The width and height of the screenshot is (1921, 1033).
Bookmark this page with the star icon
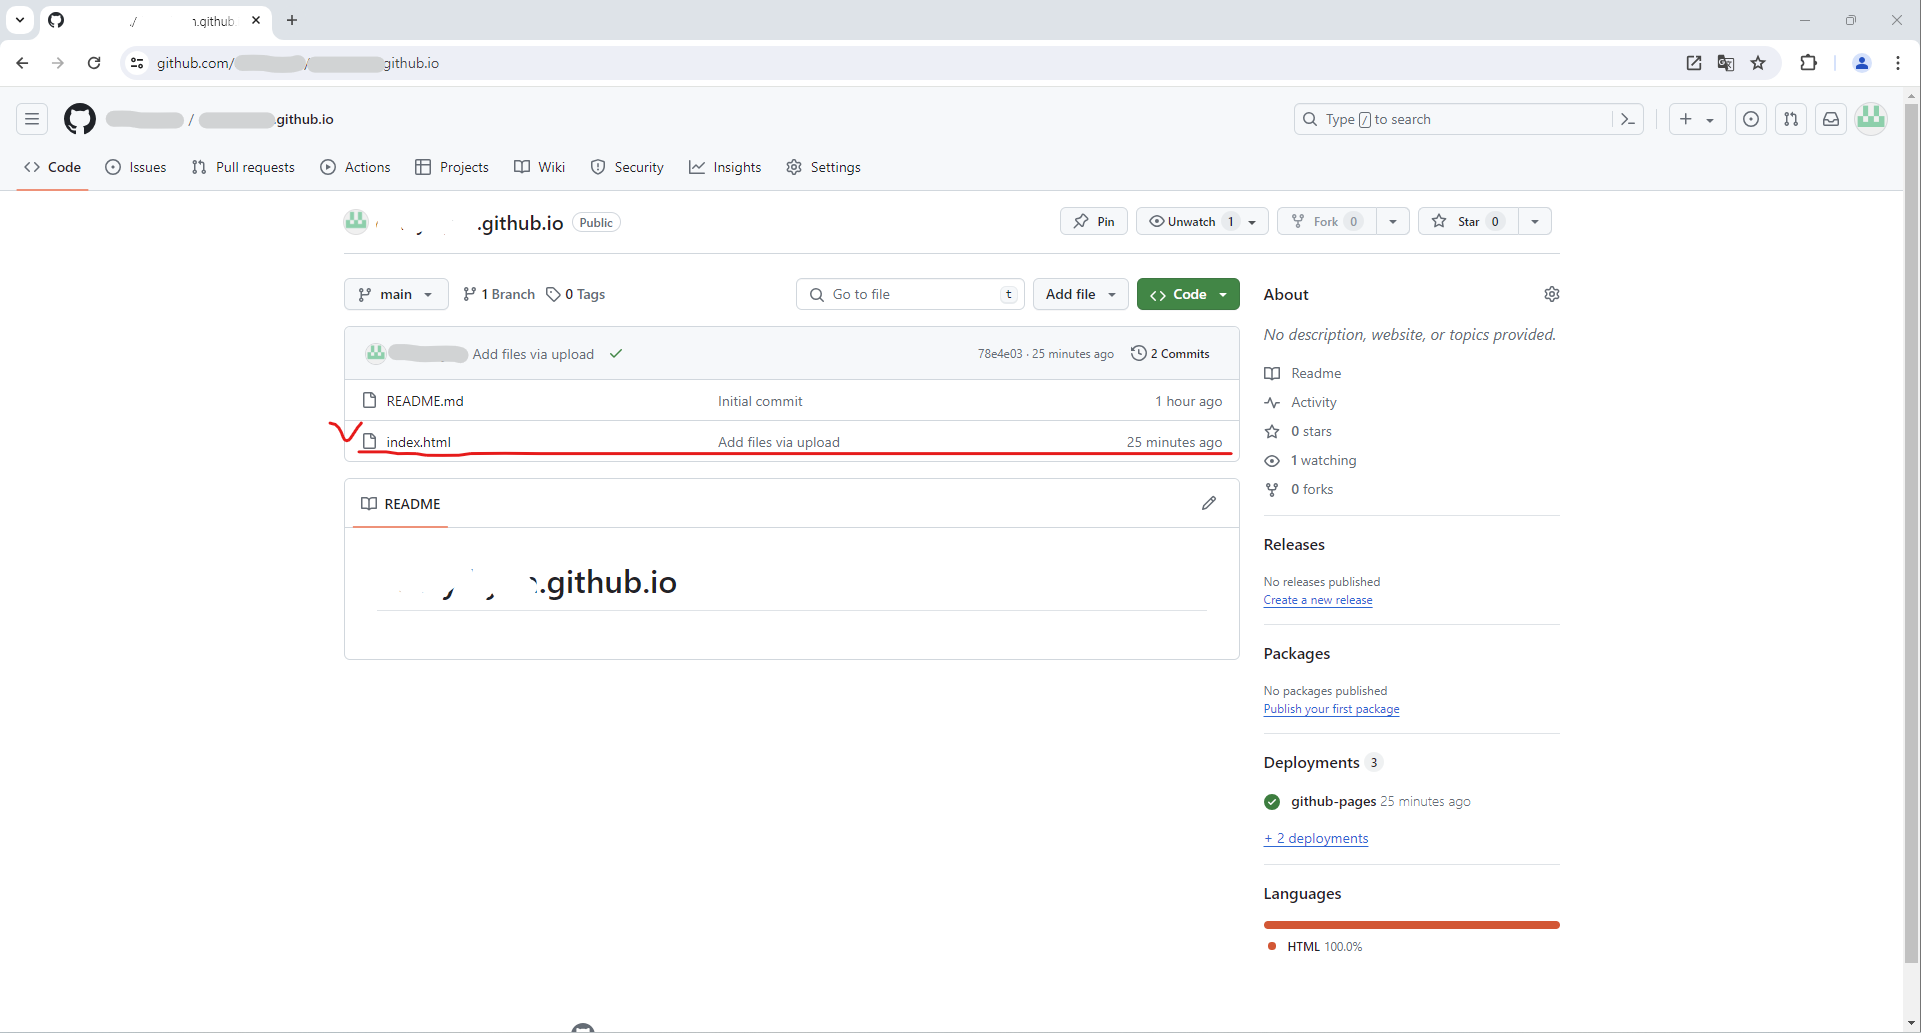click(1758, 63)
